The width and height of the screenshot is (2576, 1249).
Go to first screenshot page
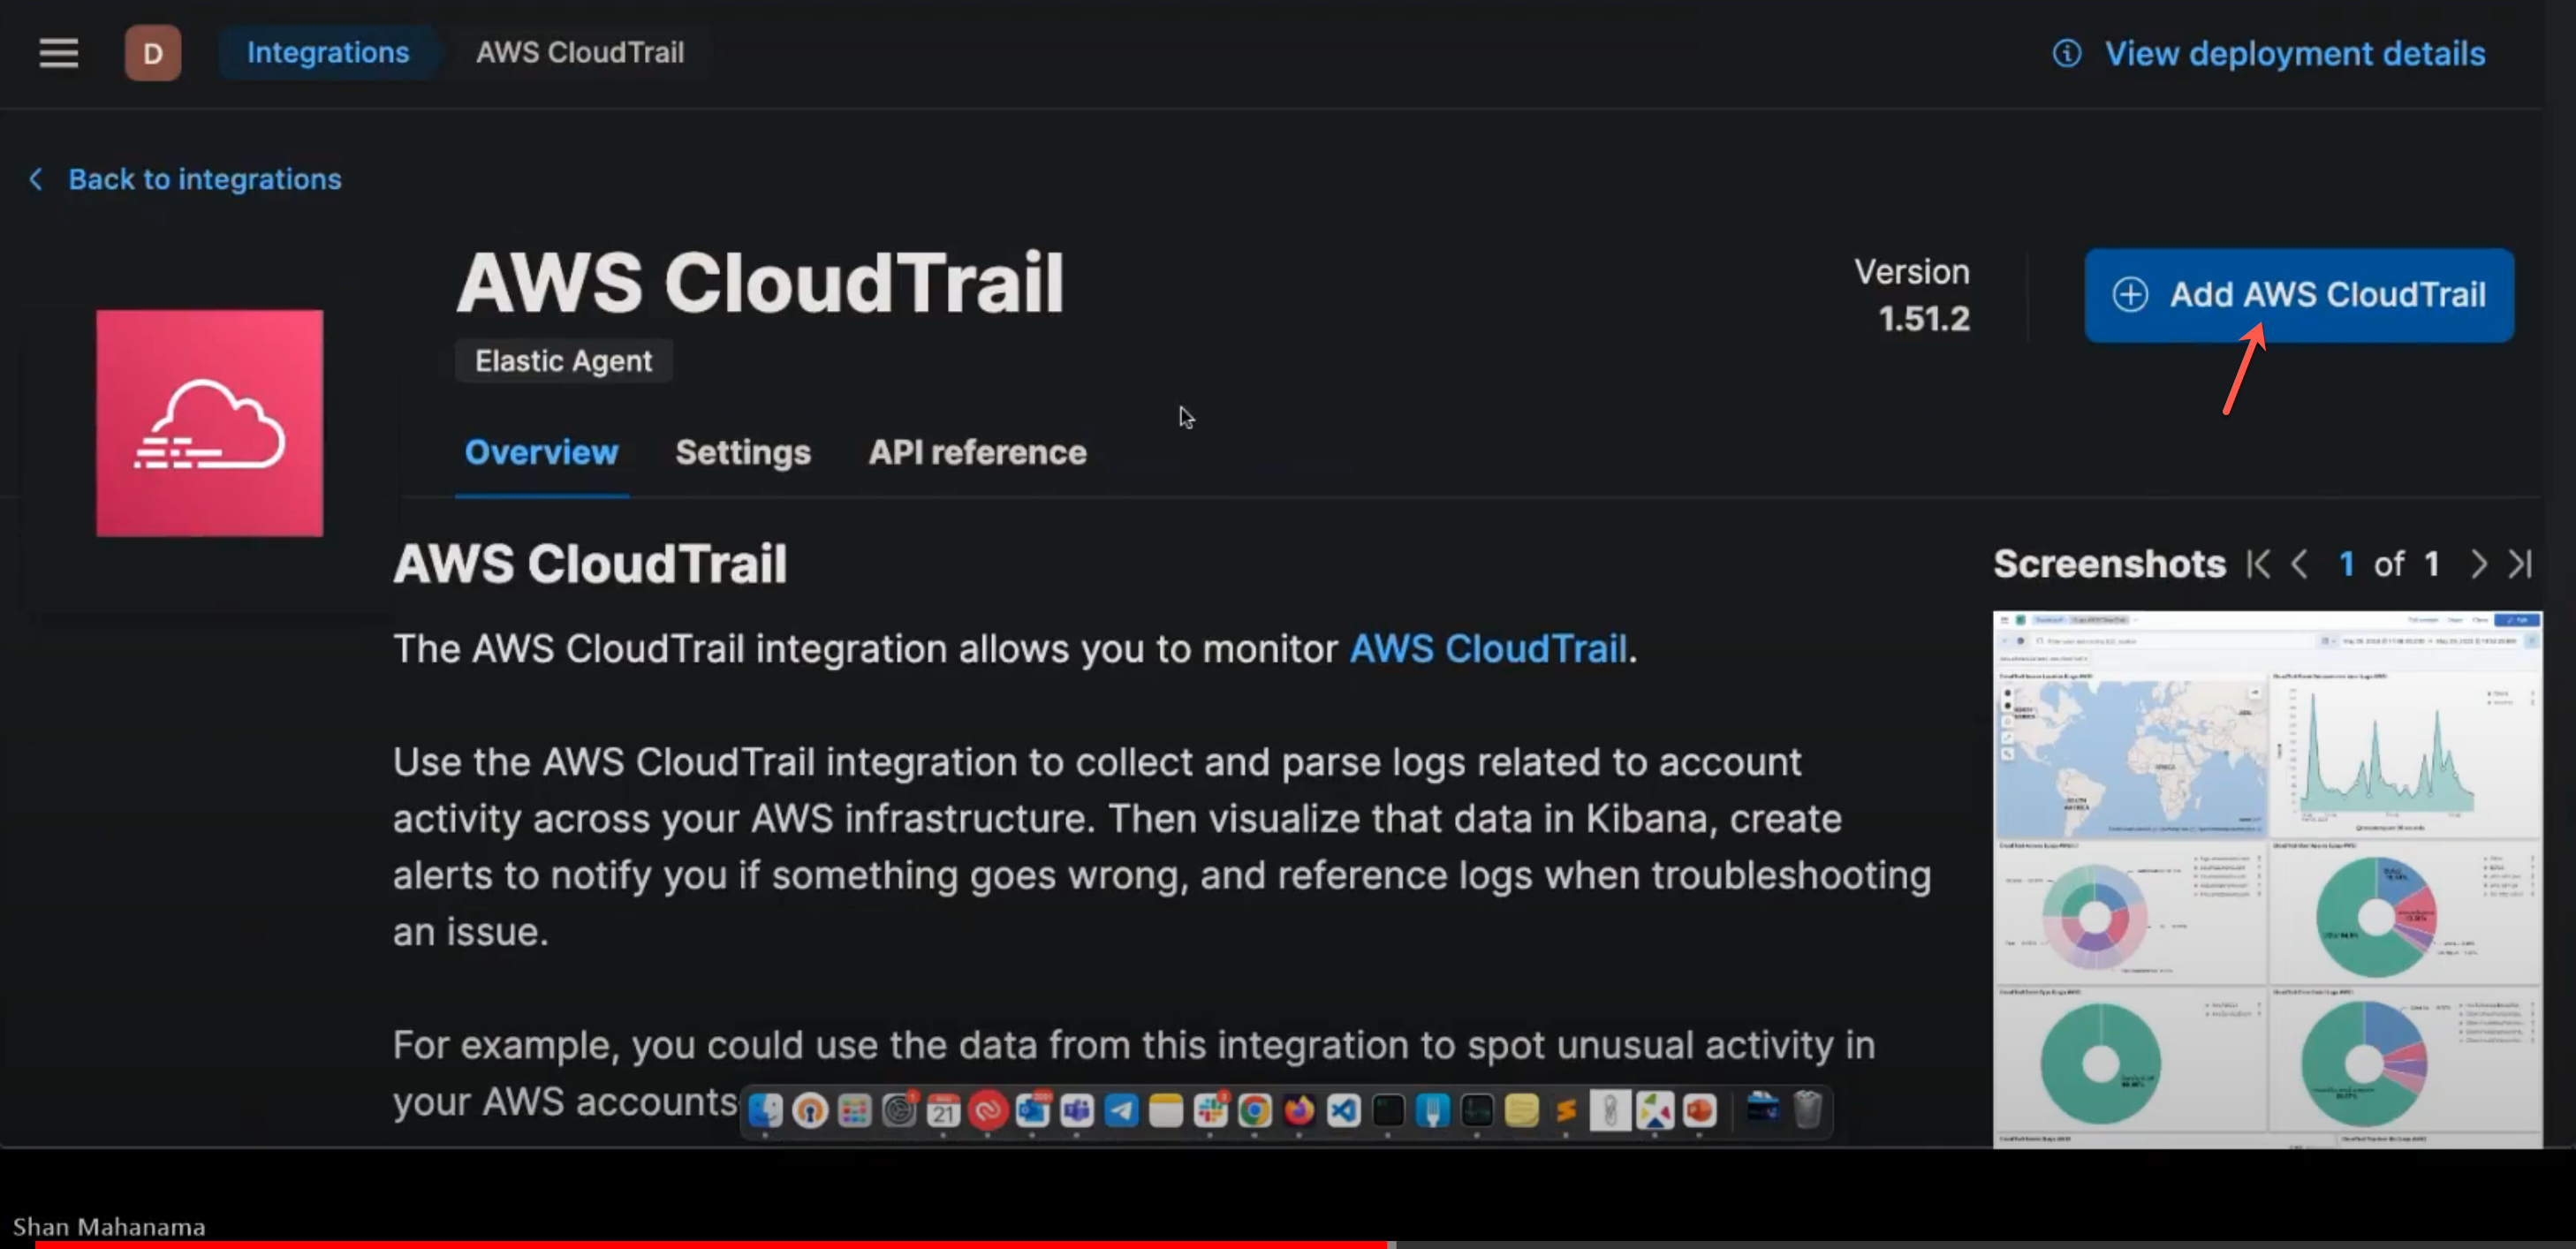point(2257,564)
